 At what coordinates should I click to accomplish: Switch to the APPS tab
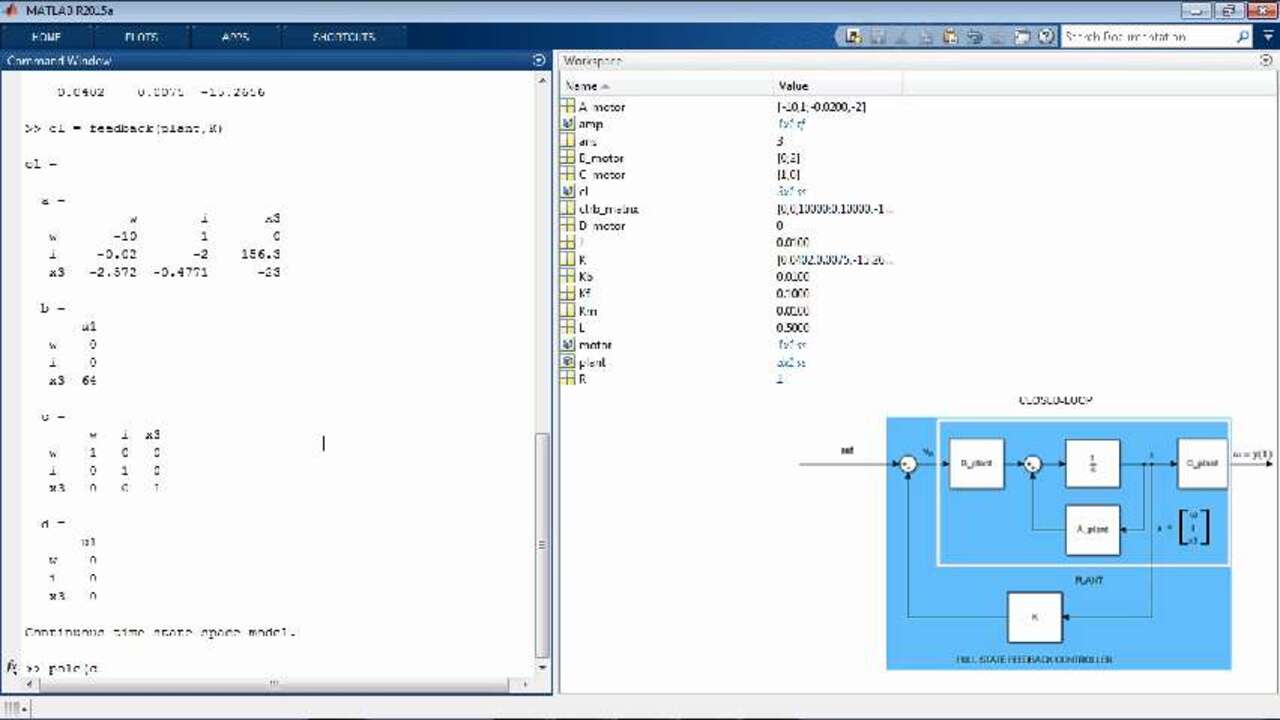pos(235,37)
